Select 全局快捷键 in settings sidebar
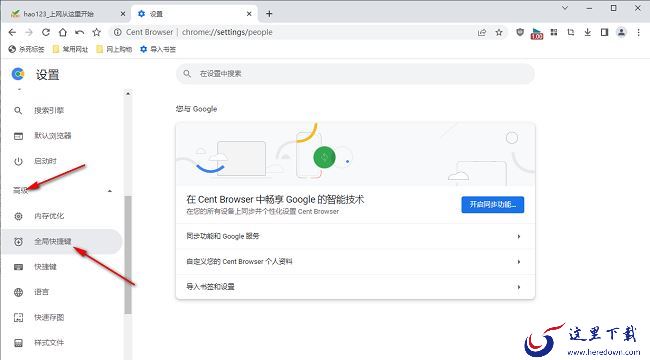650x360 pixels. click(62, 241)
